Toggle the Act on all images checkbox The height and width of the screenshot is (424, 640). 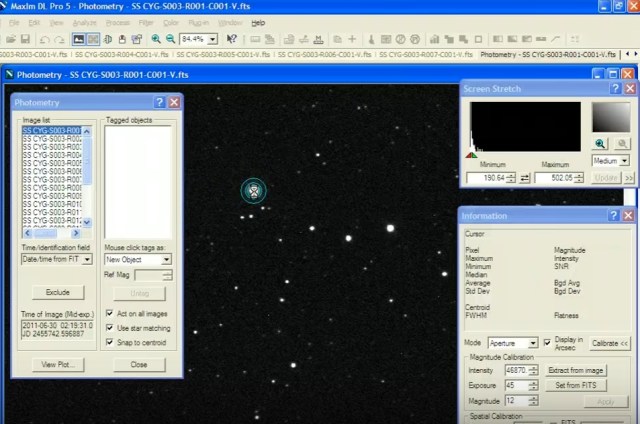tap(110, 313)
